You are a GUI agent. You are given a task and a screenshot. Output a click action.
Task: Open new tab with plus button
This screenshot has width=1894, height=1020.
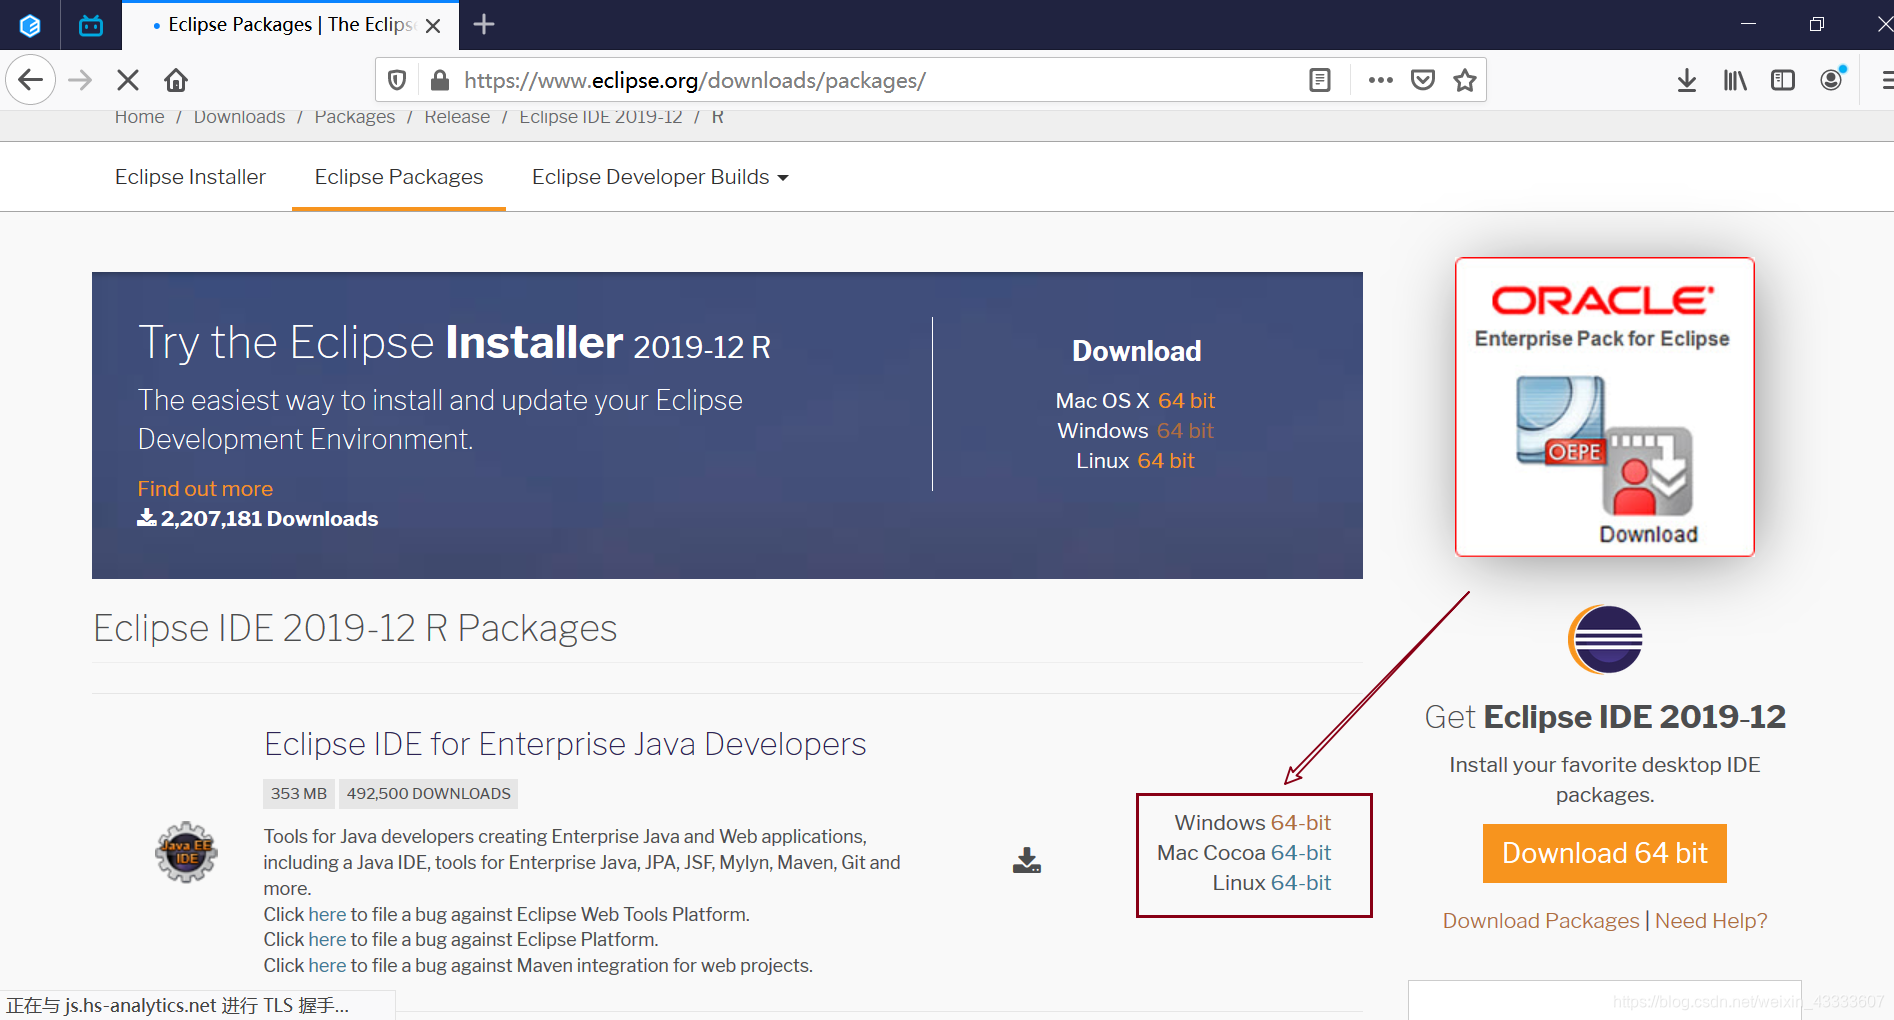(484, 24)
